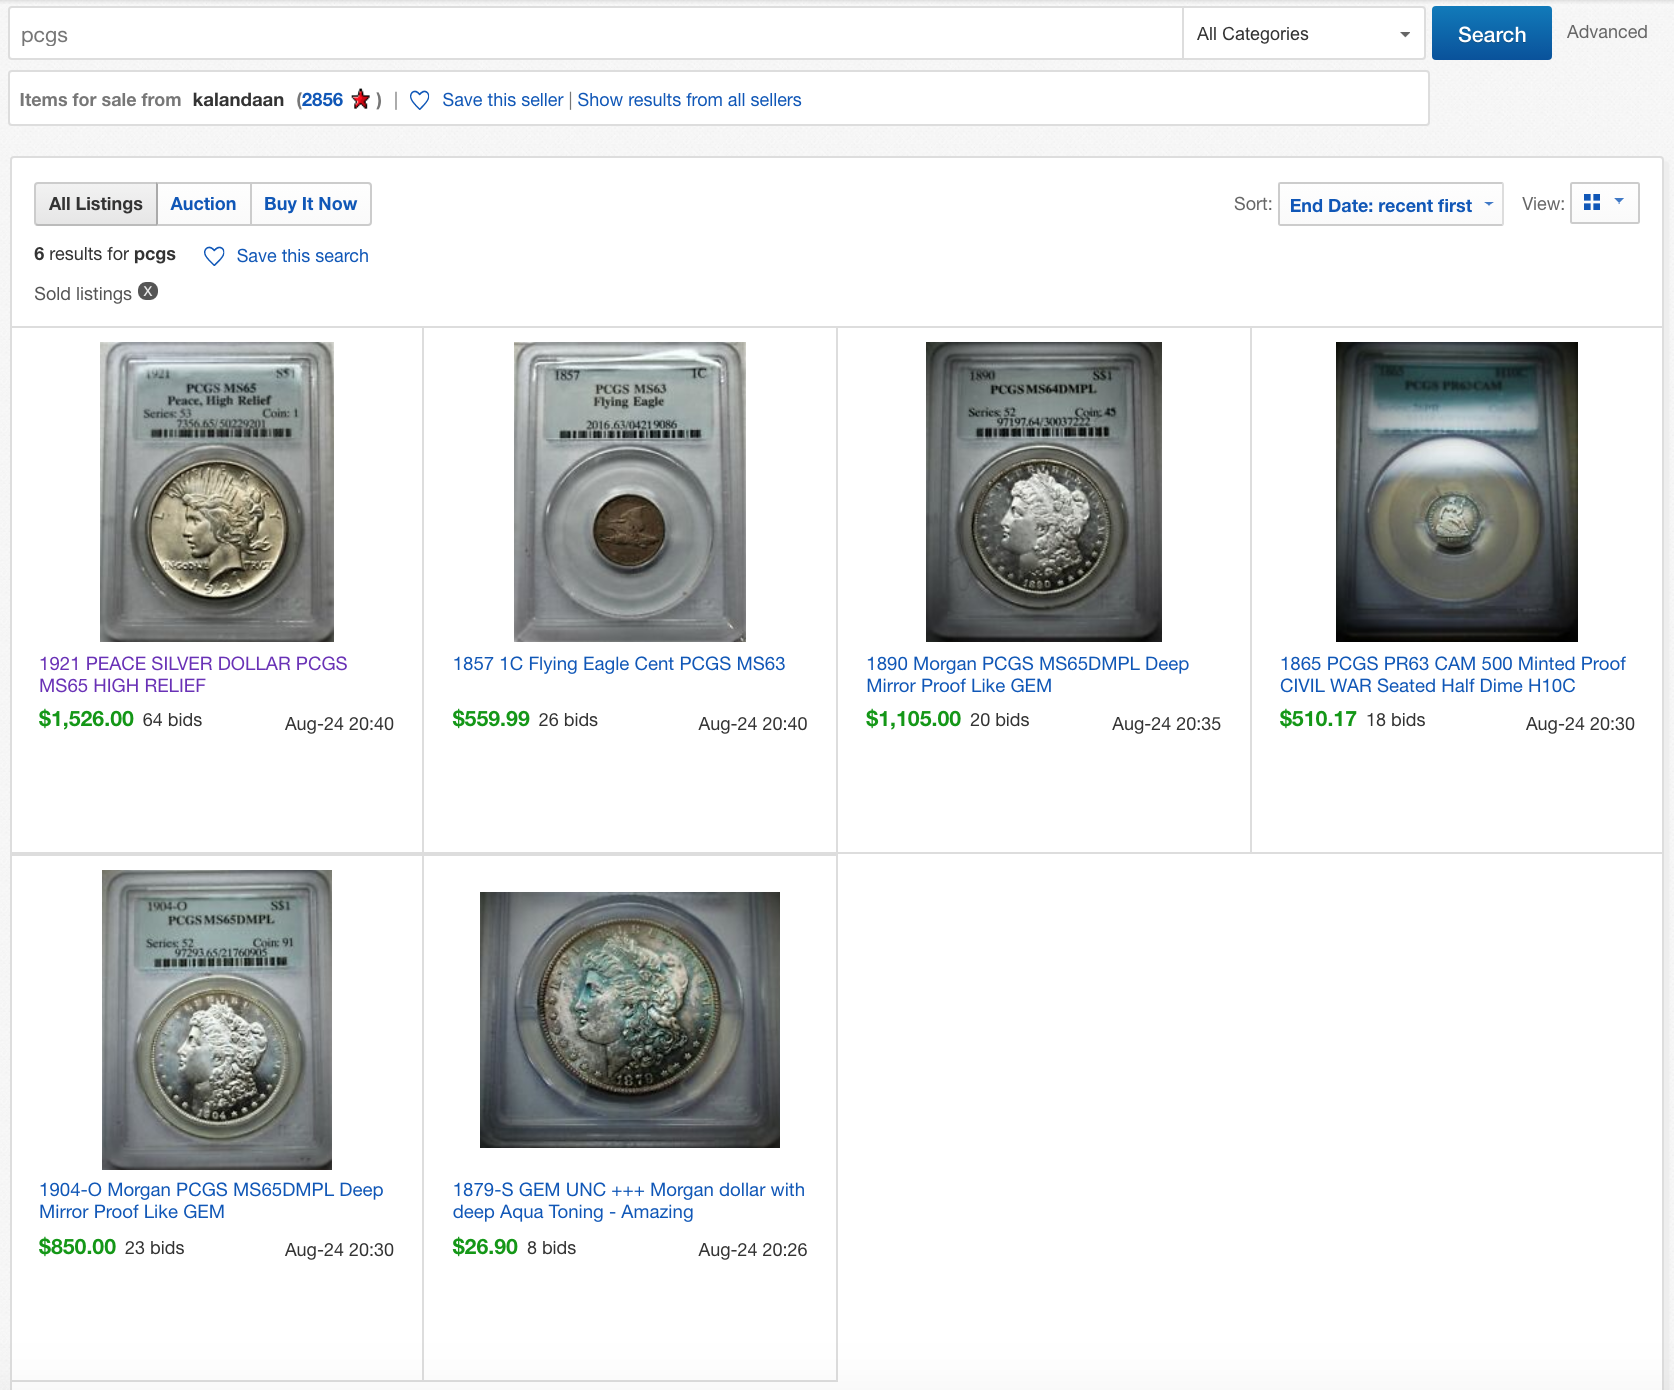Open the End Date: recent first sort dropdown
The width and height of the screenshot is (1674, 1390).
(1390, 205)
